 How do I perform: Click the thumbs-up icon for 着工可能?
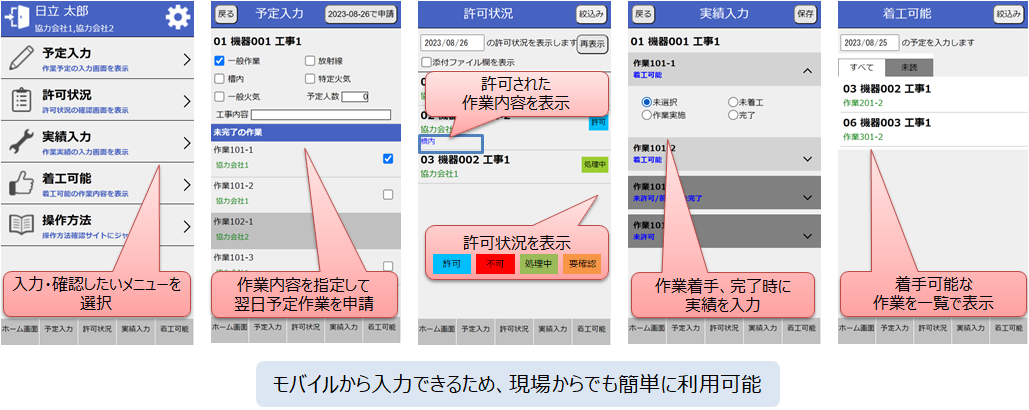[x=20, y=182]
